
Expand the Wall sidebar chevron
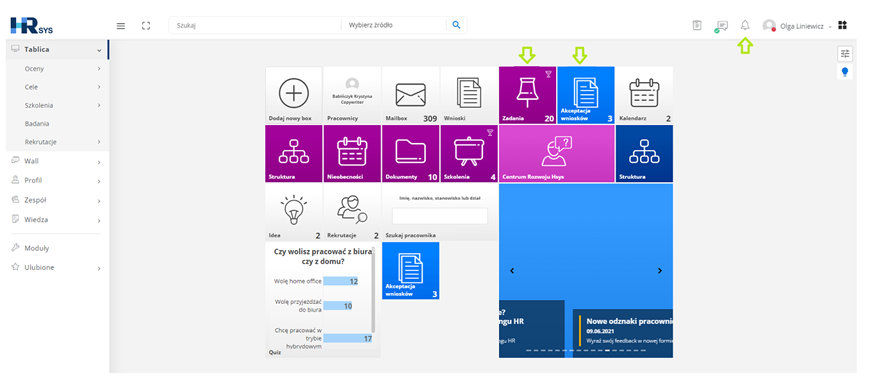tap(99, 162)
